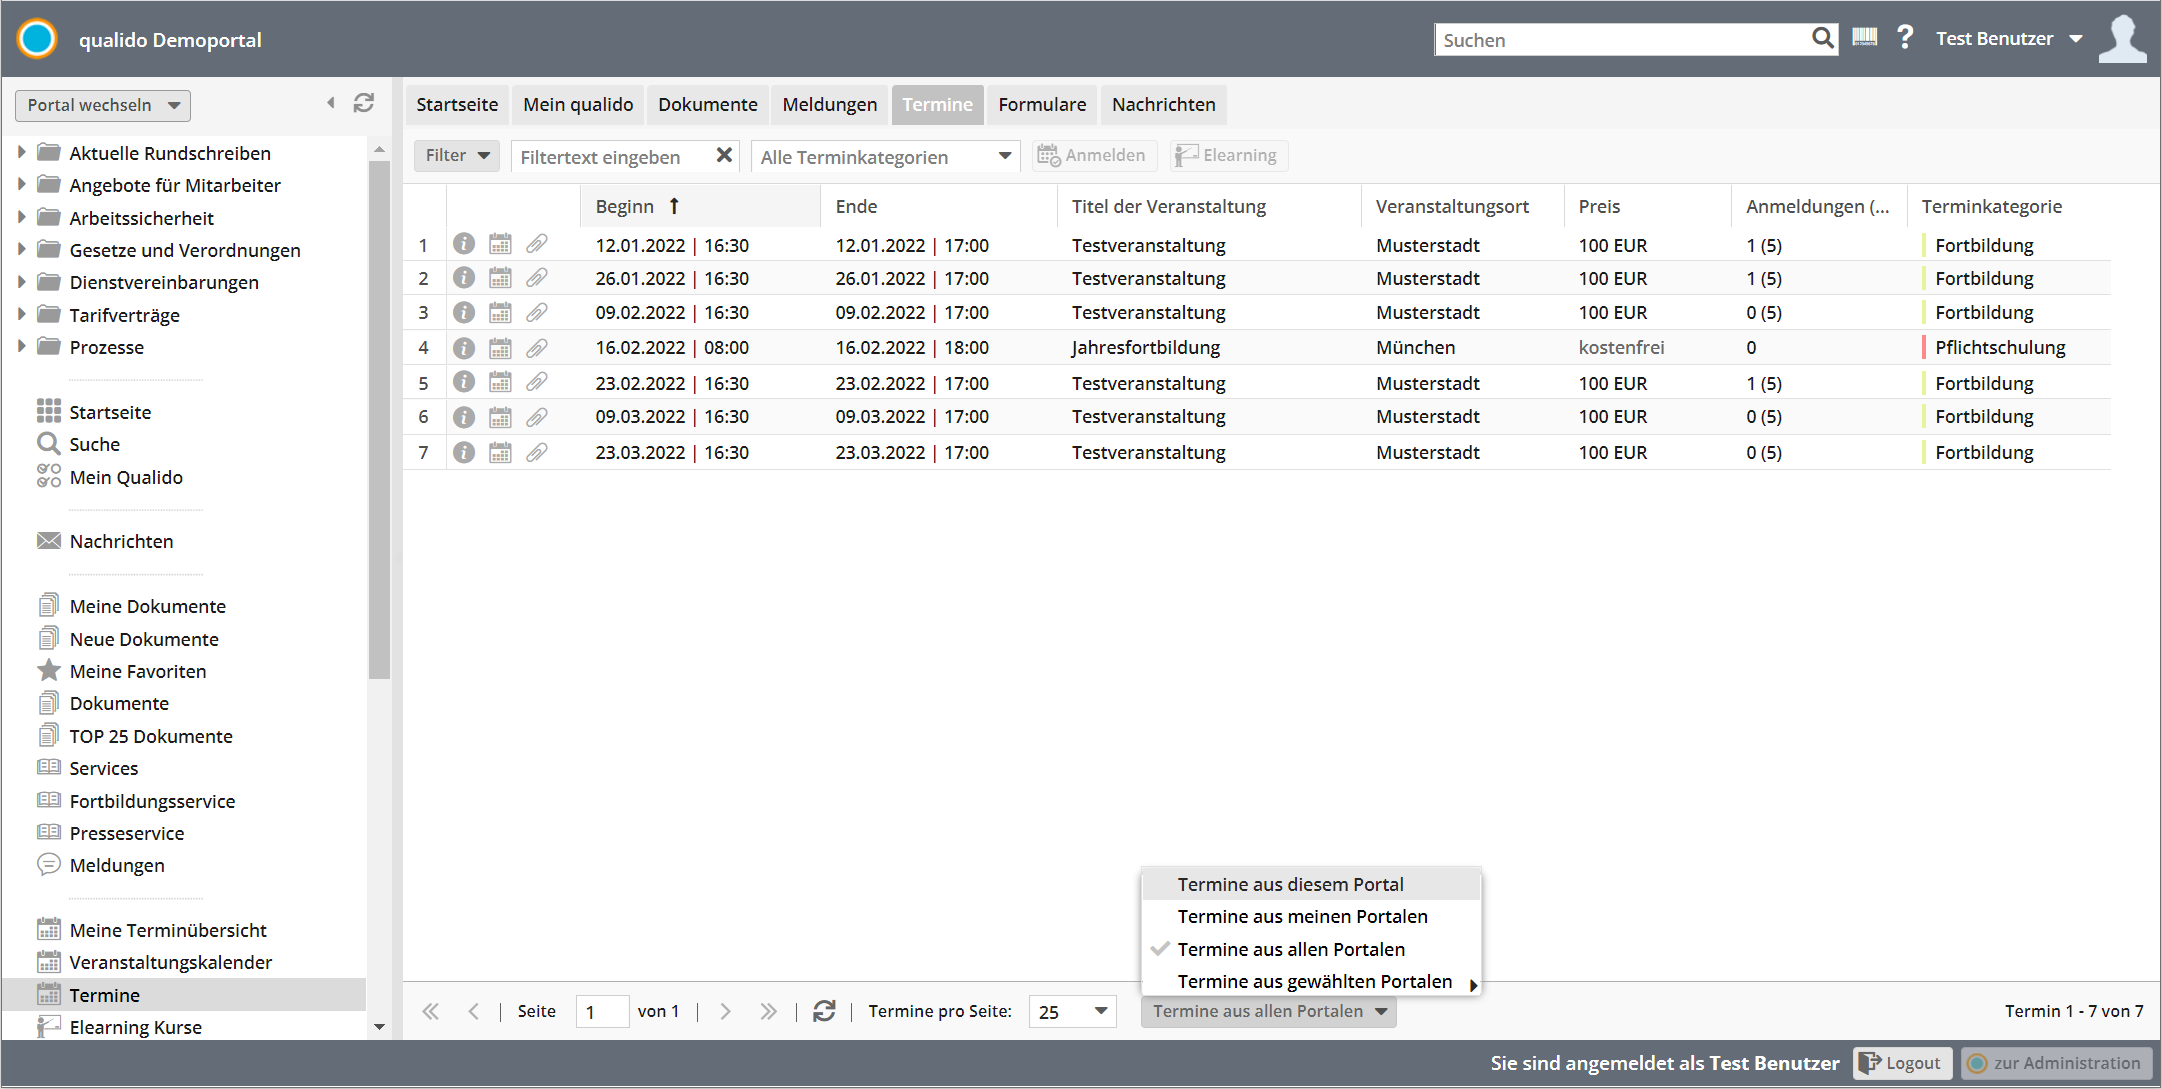This screenshot has width=2162, height=1089.
Task: Click refresh icon in pagination bar
Action: pos(824,1011)
